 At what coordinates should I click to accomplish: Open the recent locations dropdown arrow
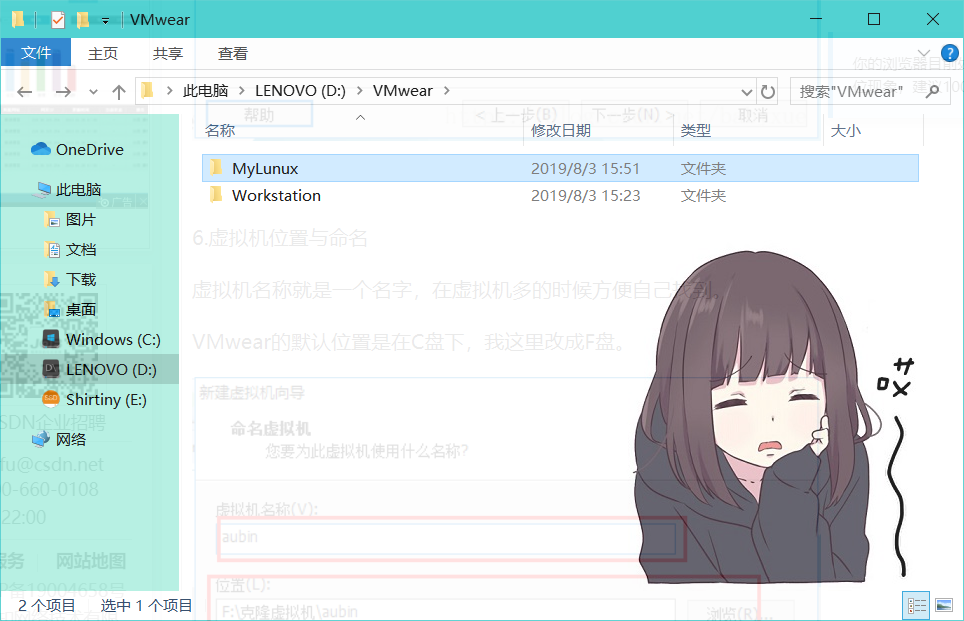(x=93, y=92)
